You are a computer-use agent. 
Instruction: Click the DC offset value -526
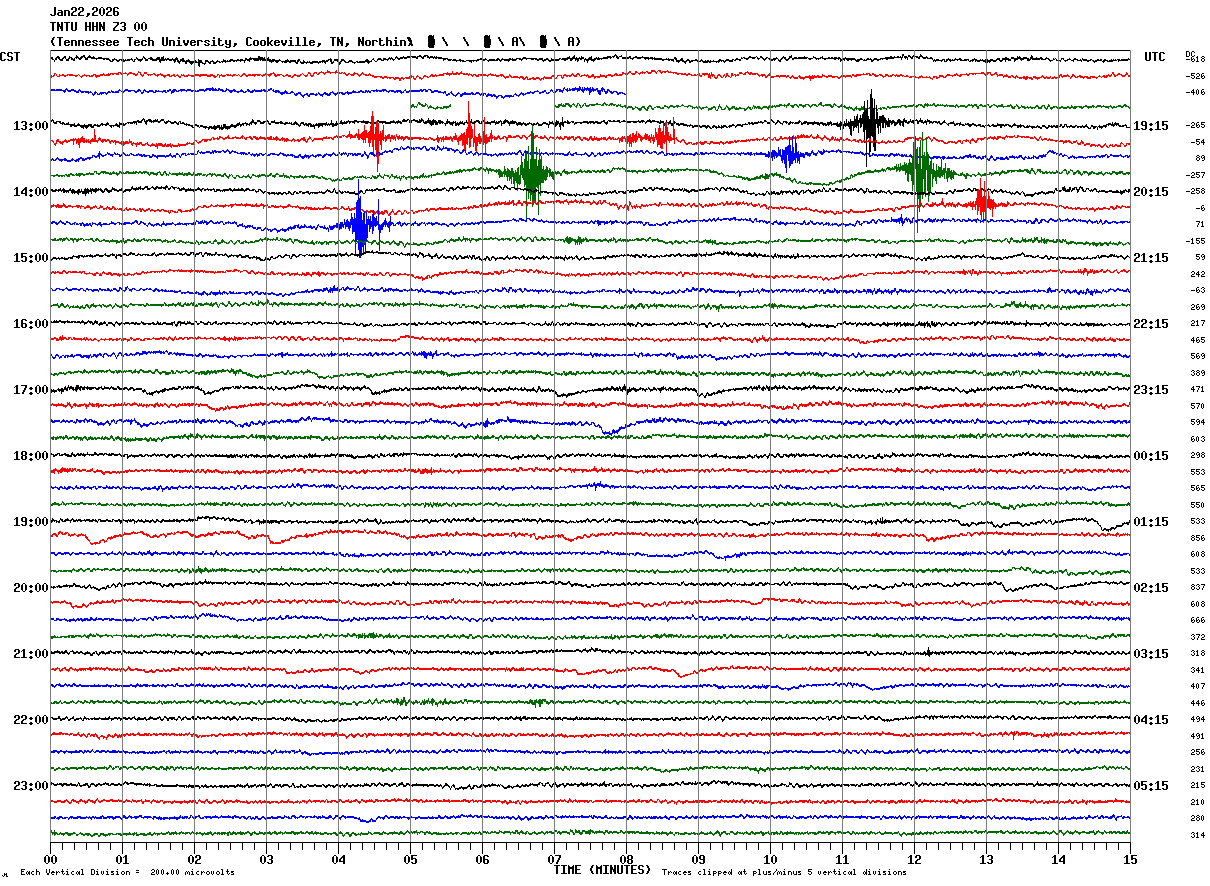point(1195,76)
